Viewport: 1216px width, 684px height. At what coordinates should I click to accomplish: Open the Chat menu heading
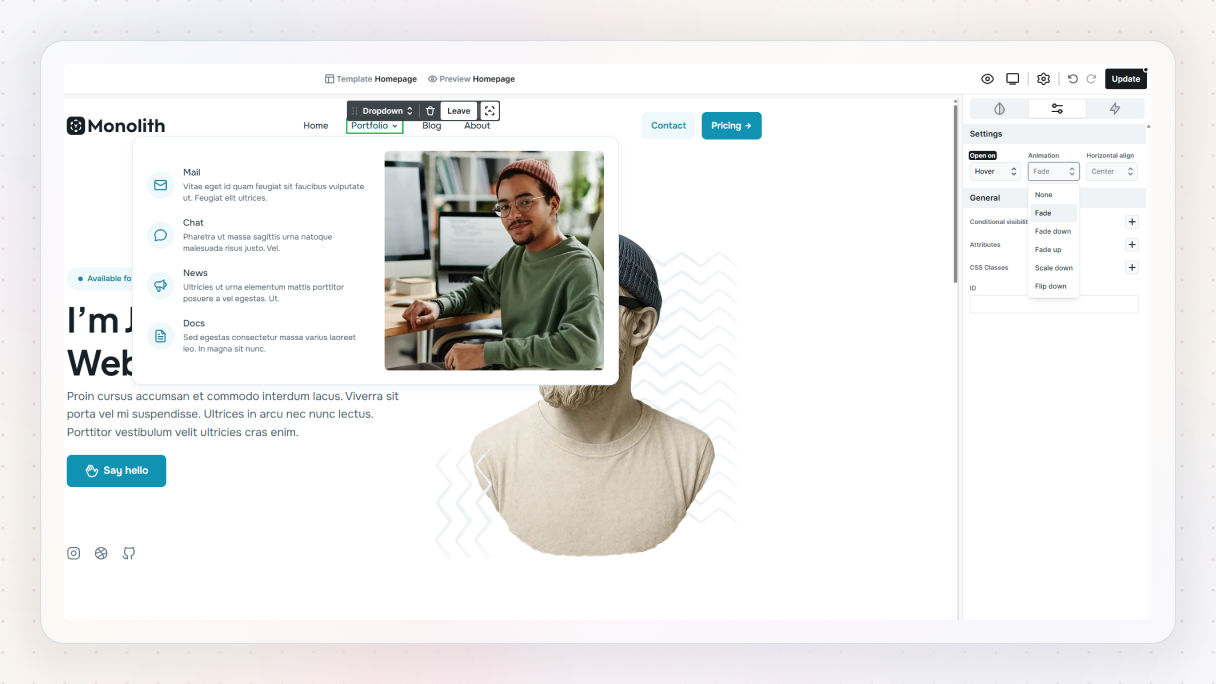click(x=193, y=223)
